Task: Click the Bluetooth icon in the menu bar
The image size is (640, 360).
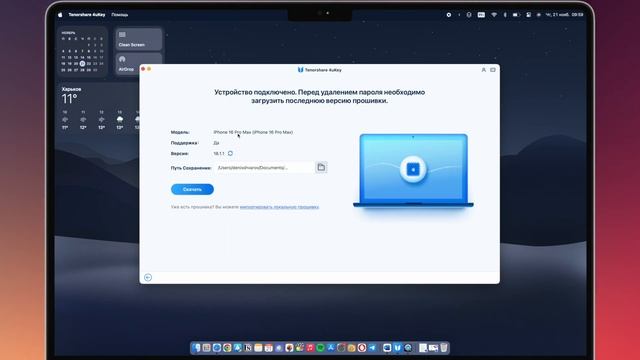Action: [505, 15]
